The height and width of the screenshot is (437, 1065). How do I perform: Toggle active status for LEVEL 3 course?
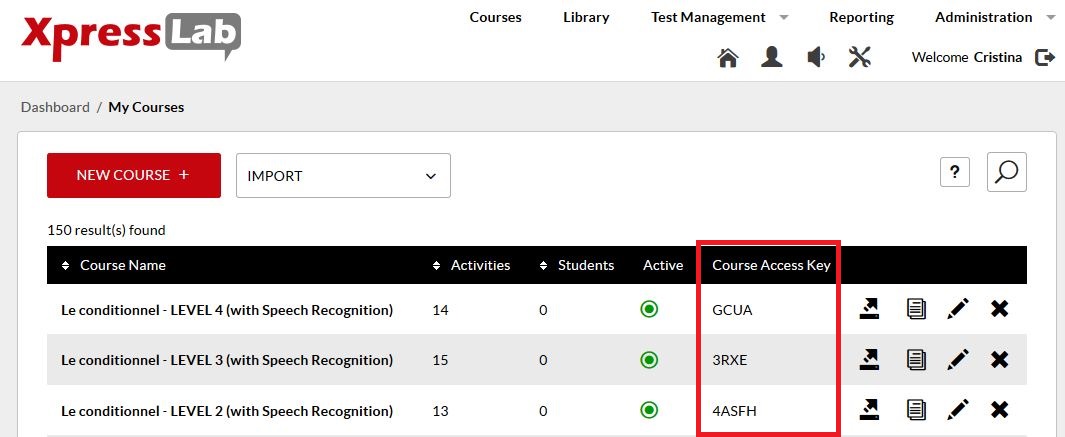[x=649, y=360]
